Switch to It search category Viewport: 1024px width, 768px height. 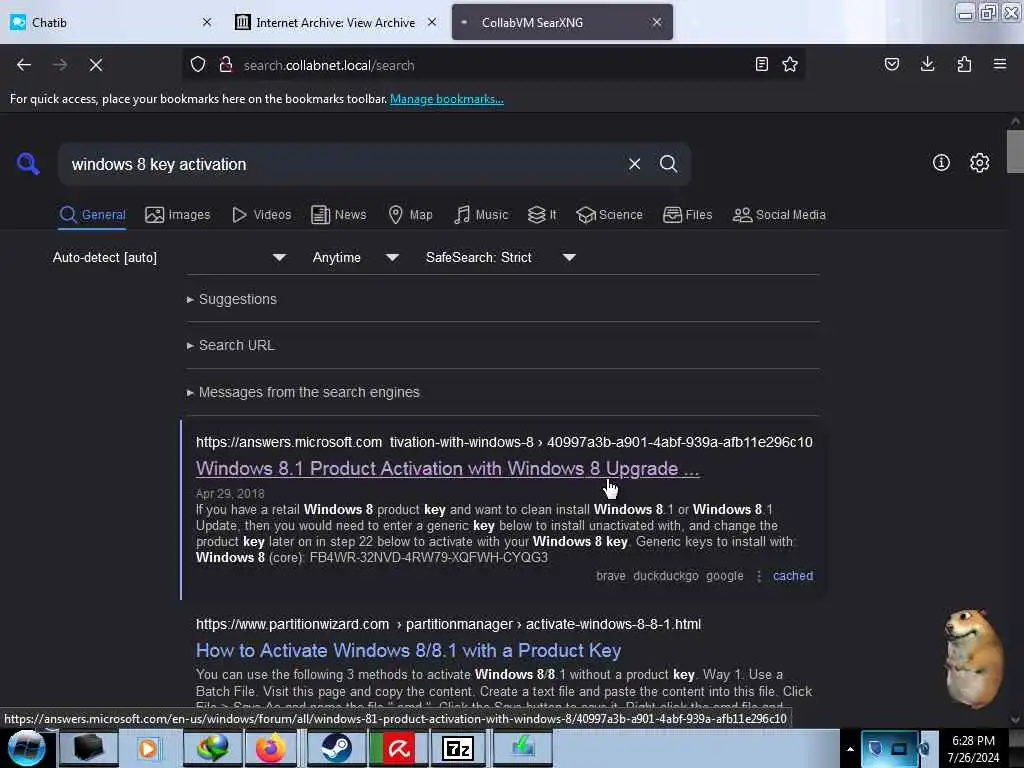[x=542, y=215]
